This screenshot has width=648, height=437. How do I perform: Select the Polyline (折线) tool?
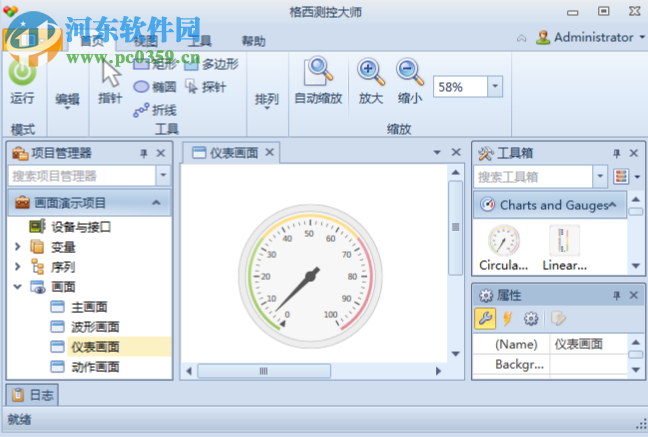(155, 110)
